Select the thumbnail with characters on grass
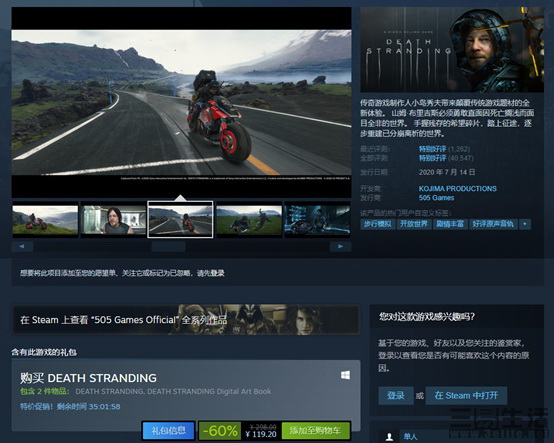Screen dimensions: 554x443 pos(249,219)
